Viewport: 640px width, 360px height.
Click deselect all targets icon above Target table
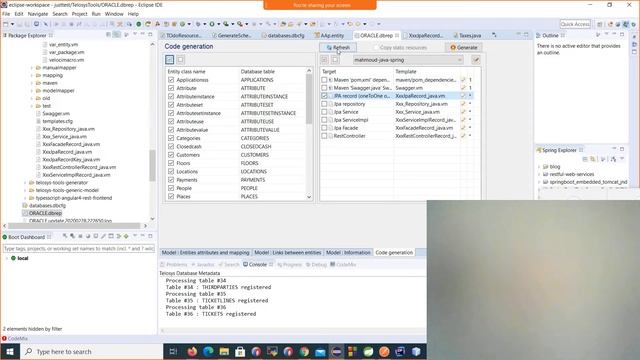(335, 60)
